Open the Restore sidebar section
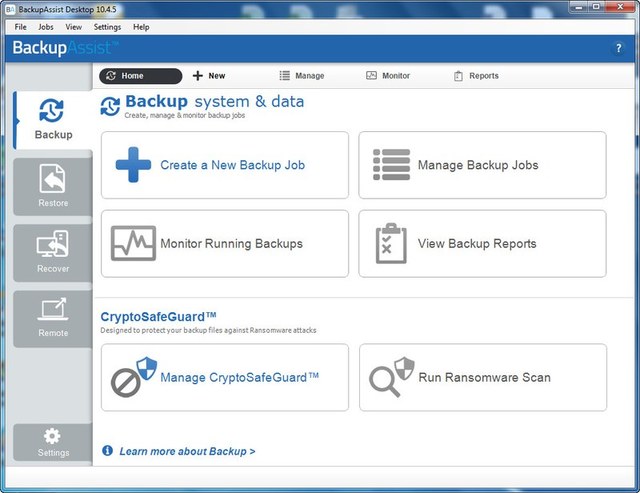640x493 pixels. click(x=53, y=185)
